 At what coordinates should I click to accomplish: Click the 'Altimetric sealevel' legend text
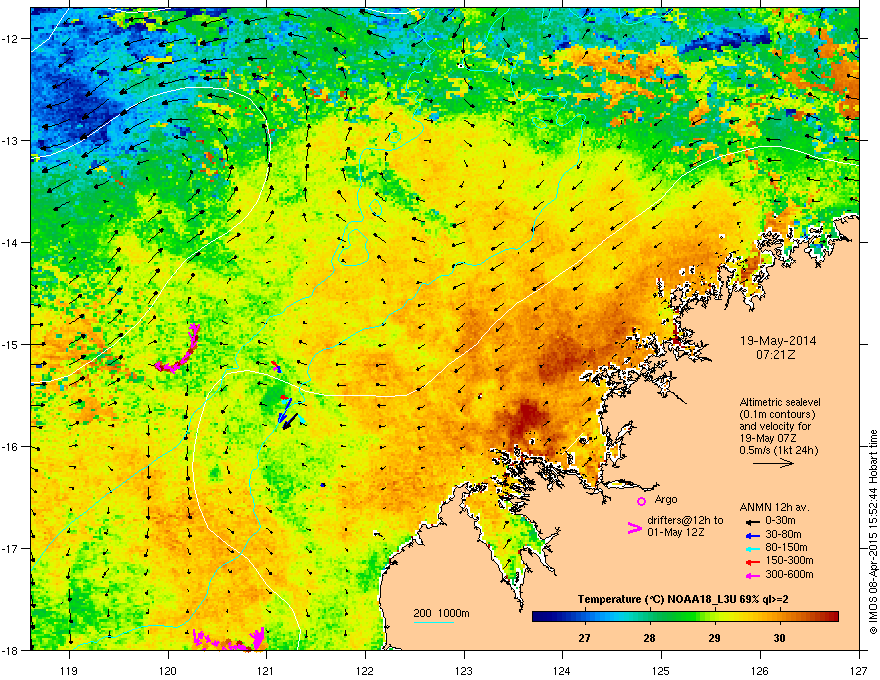click(x=780, y=402)
